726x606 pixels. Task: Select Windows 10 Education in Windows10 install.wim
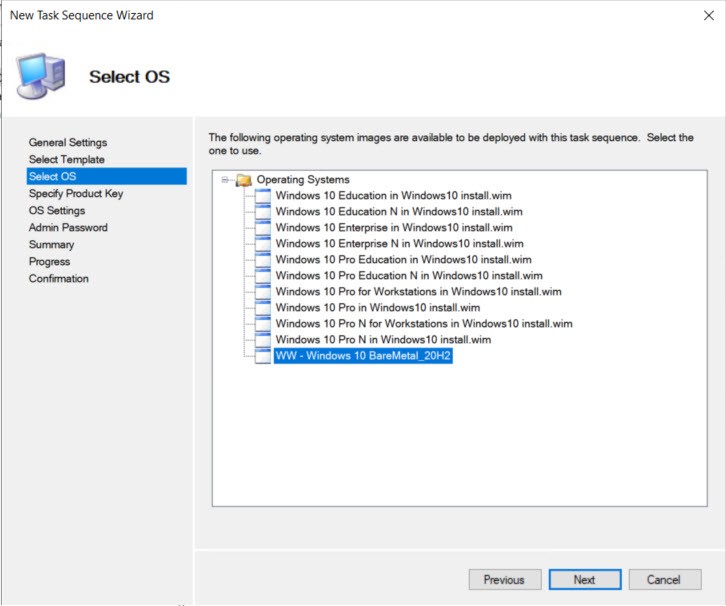point(394,195)
